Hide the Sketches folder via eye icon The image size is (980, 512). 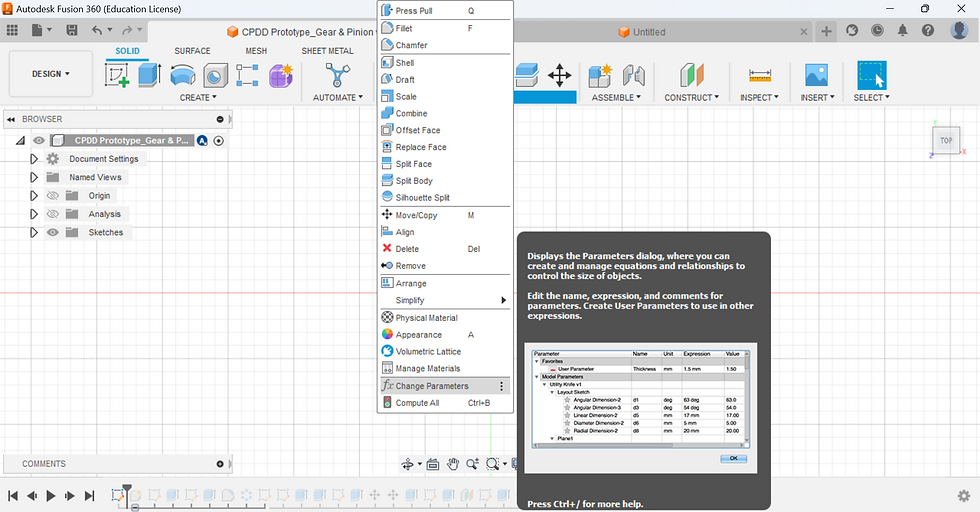[52, 233]
